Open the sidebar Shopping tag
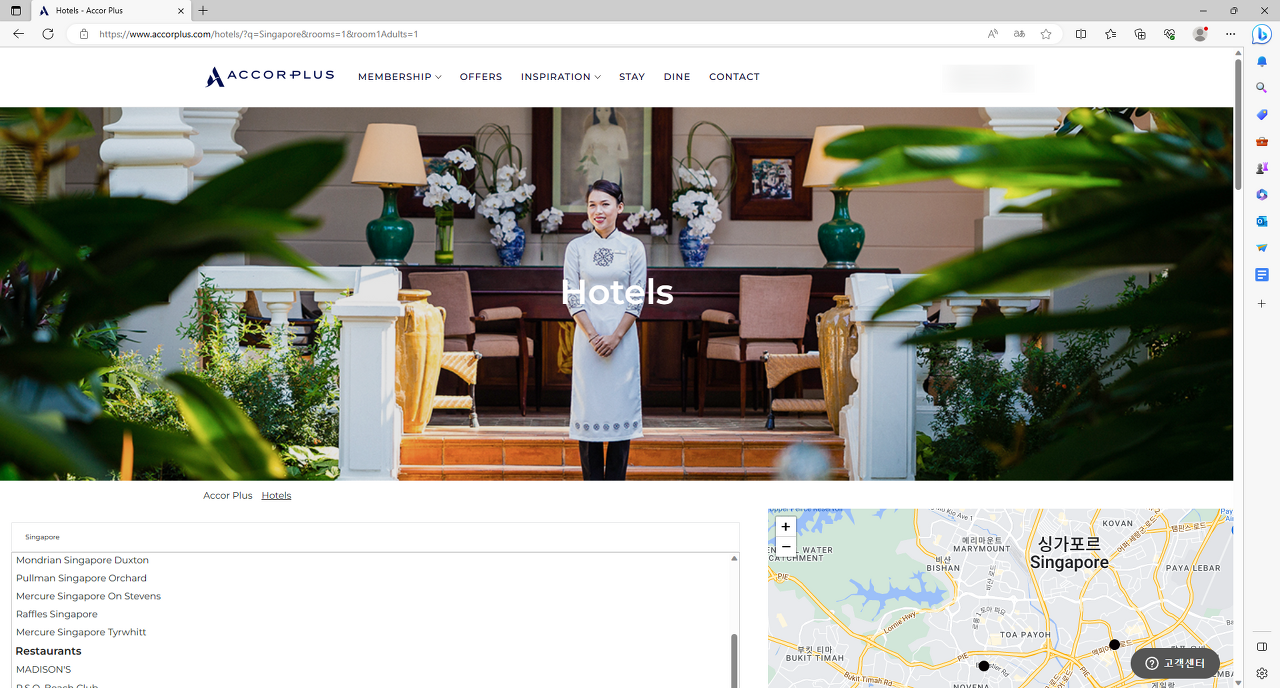The width and height of the screenshot is (1280, 688). 1262,115
